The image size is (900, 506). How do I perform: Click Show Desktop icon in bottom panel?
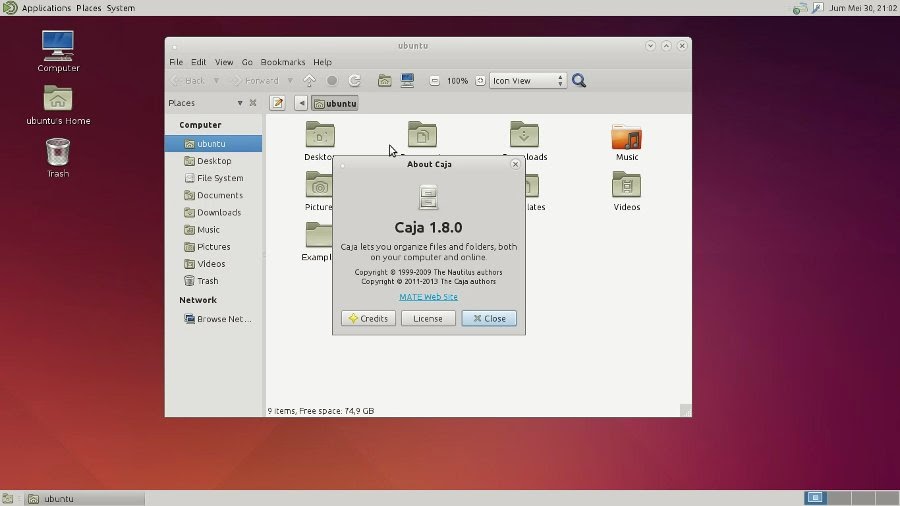click(7, 499)
